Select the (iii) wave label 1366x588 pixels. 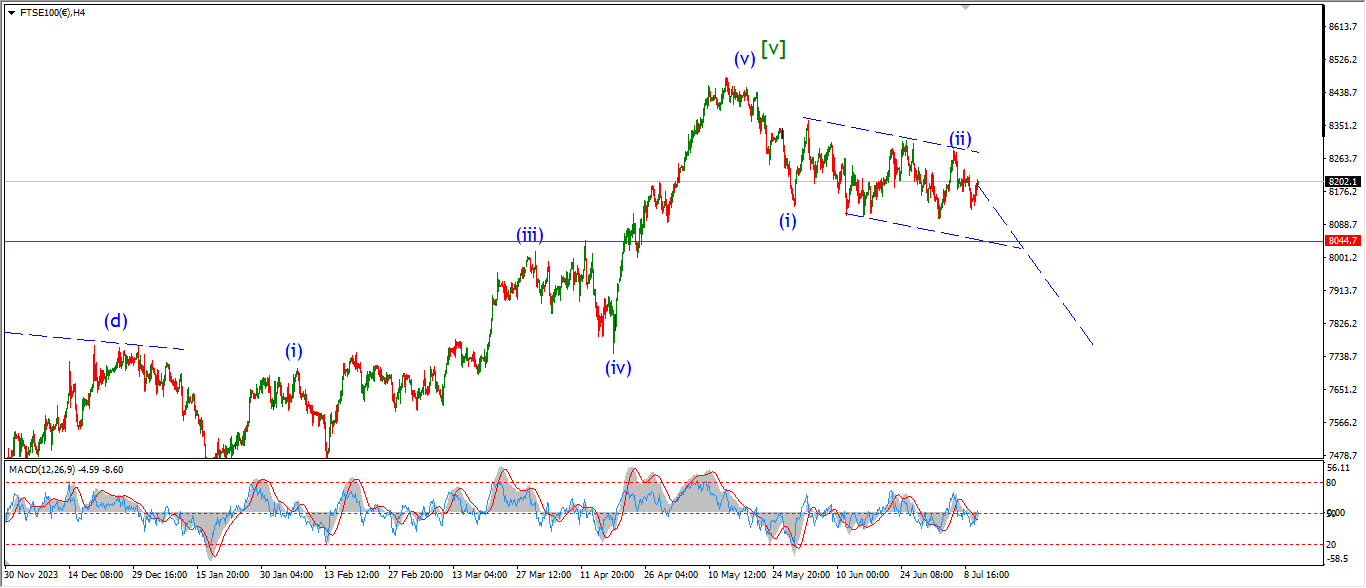click(530, 236)
